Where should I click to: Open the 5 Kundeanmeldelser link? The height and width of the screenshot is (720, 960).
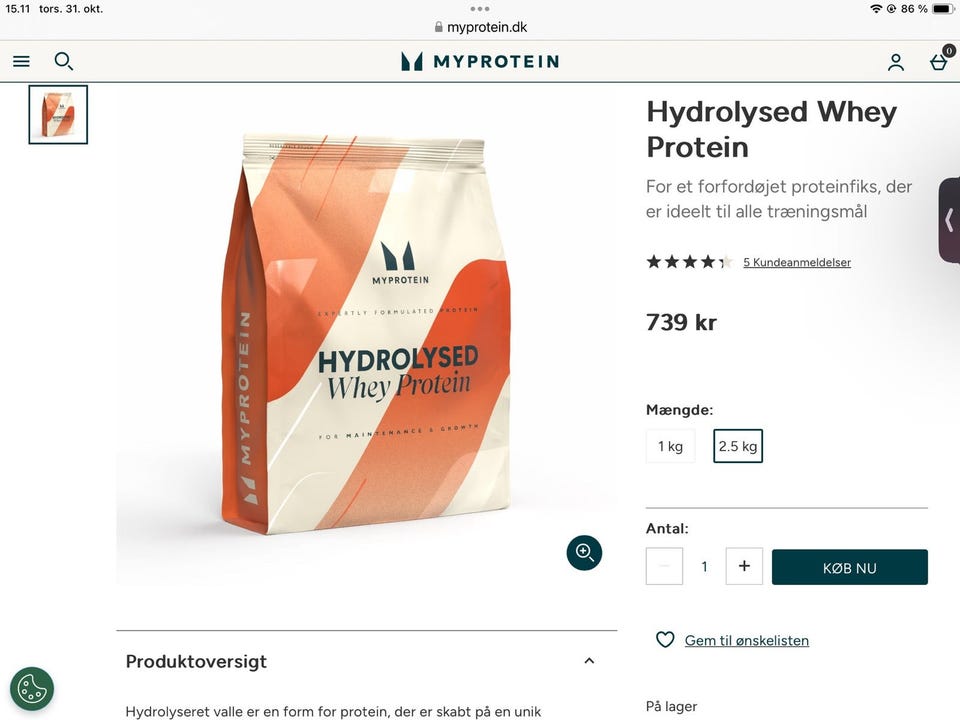797,262
